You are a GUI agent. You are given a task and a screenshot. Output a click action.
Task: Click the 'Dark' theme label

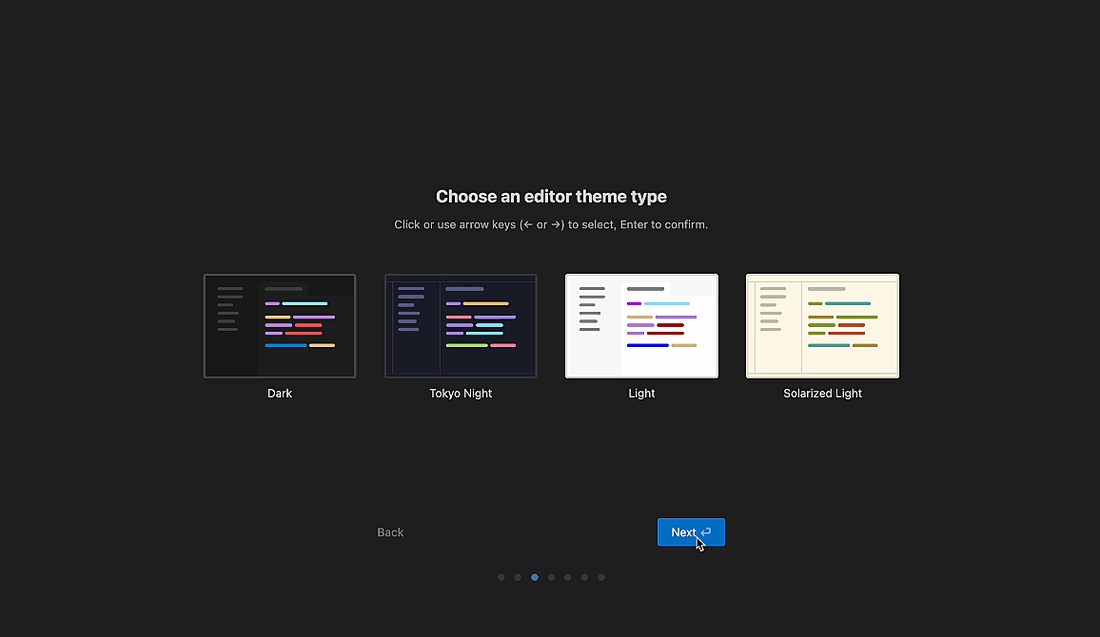280,394
